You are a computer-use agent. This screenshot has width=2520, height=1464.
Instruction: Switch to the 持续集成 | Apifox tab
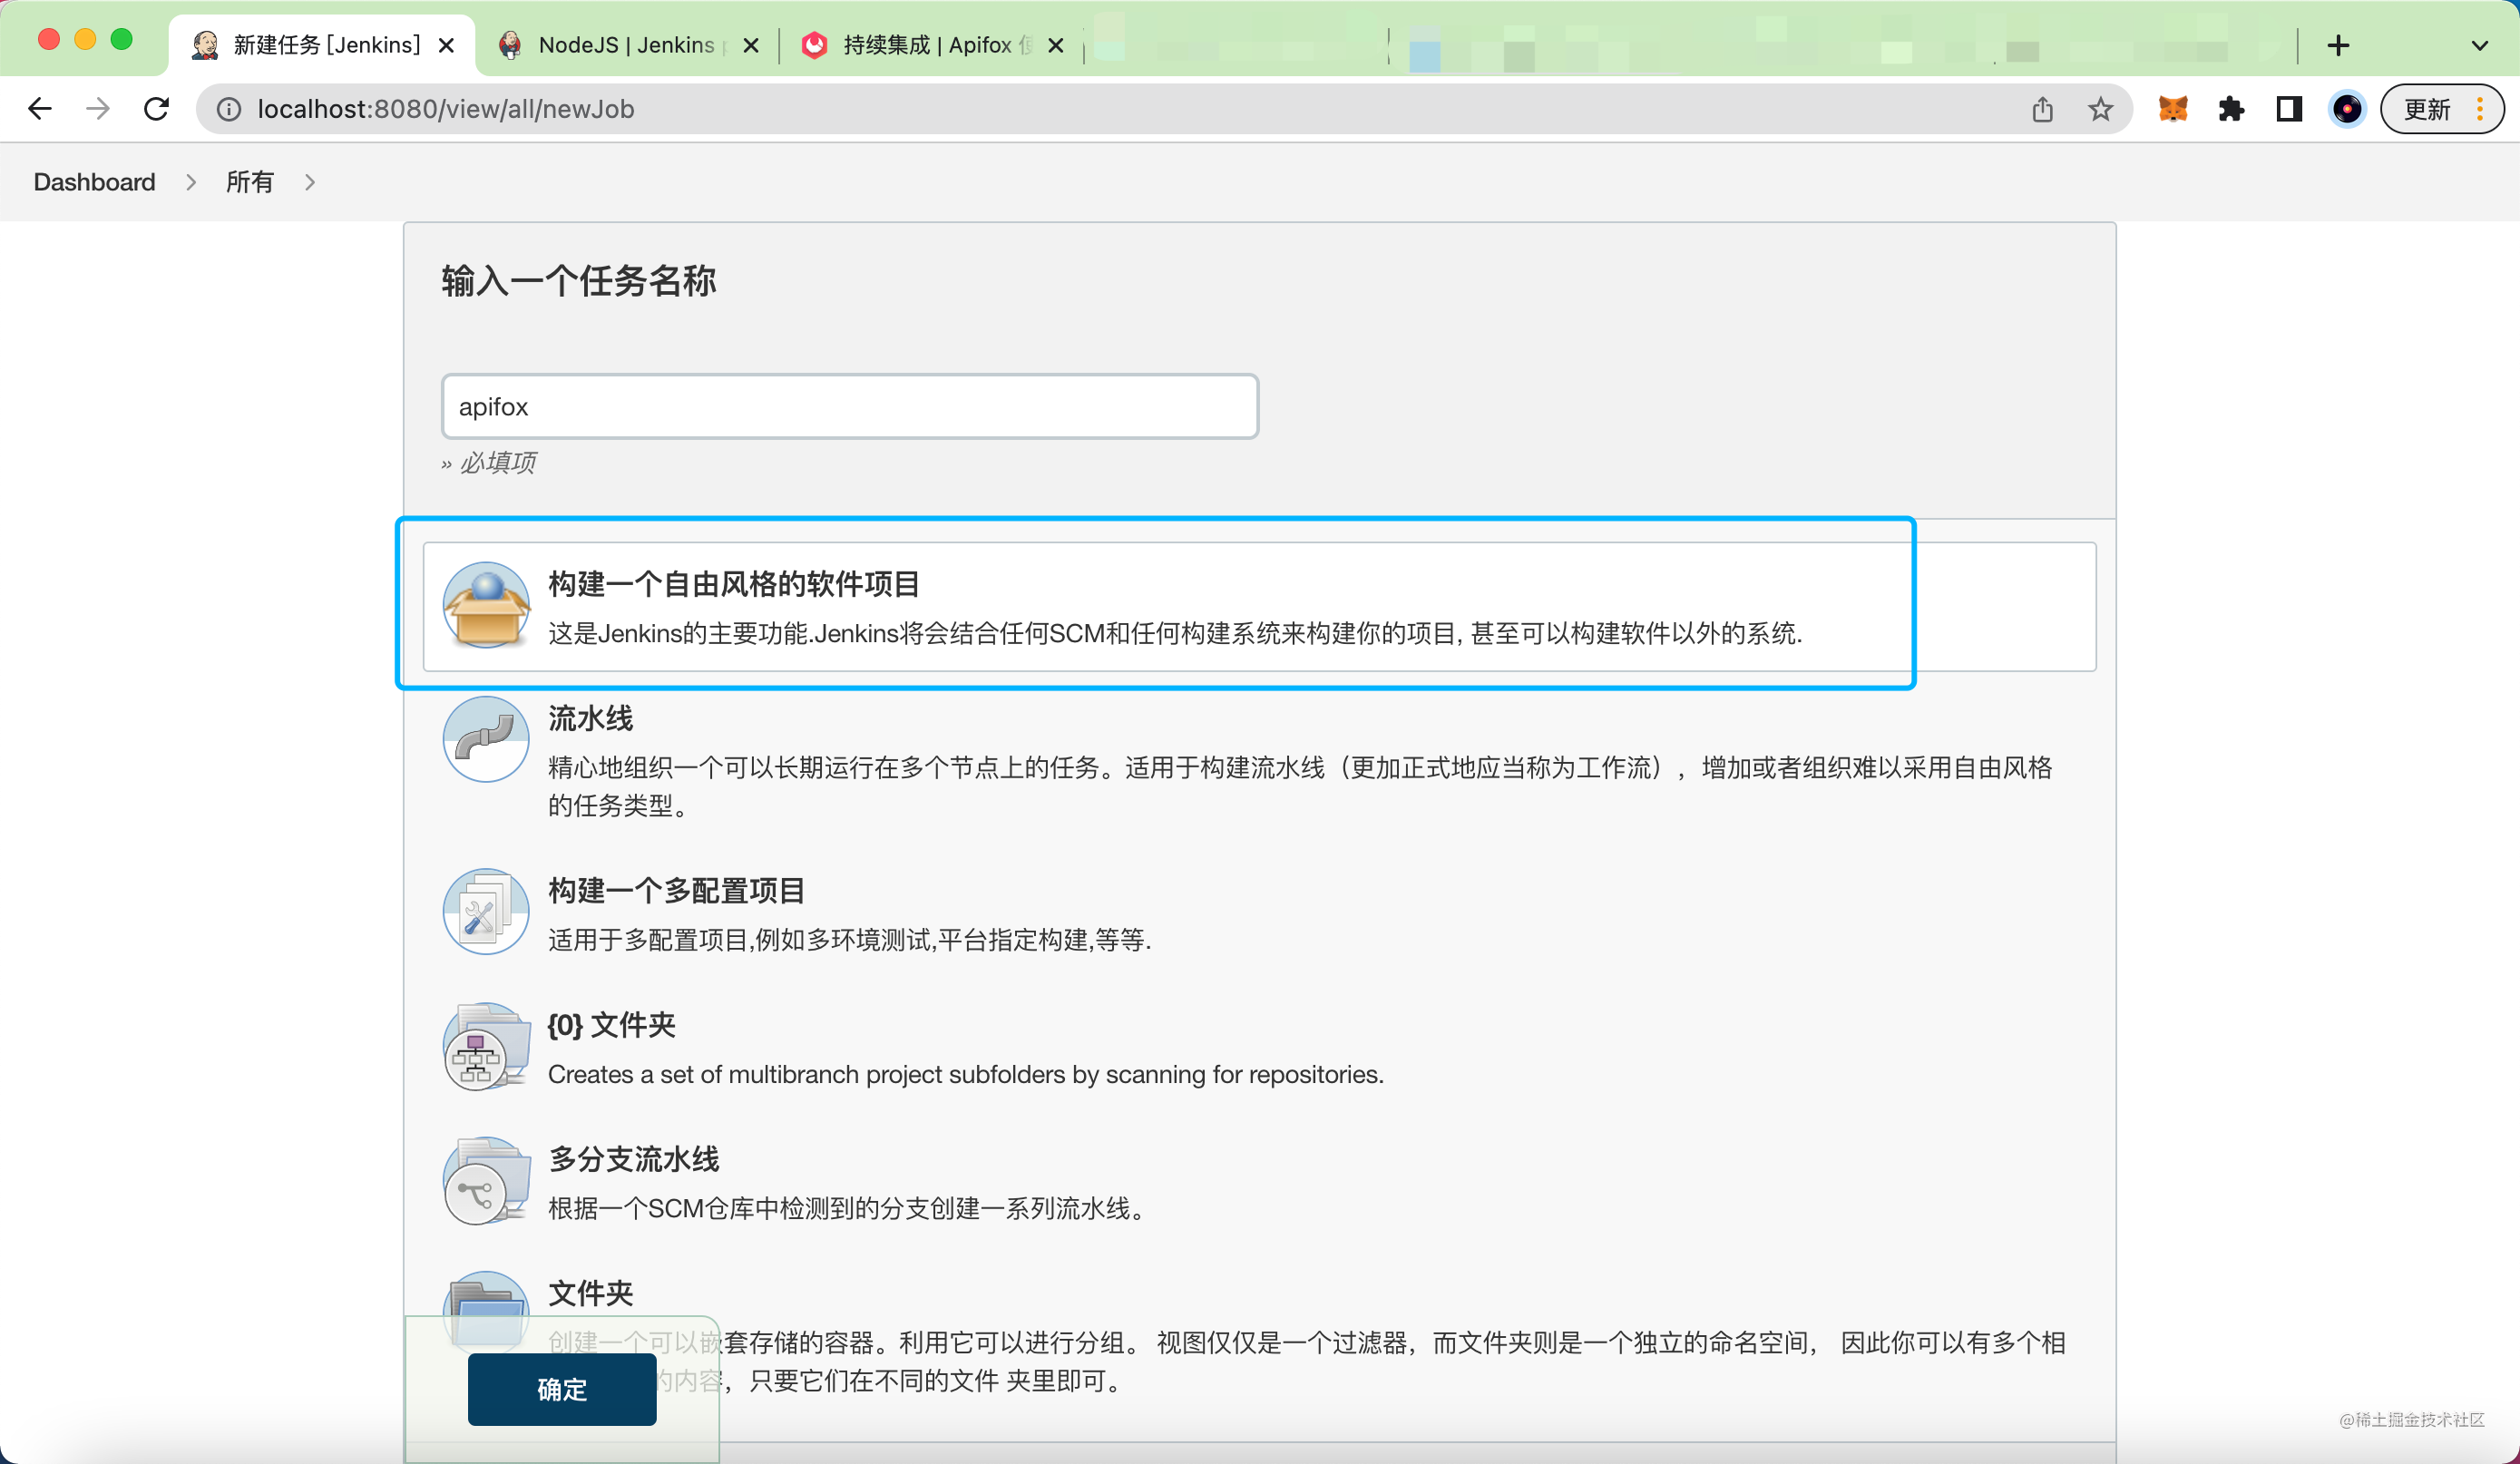[931, 46]
